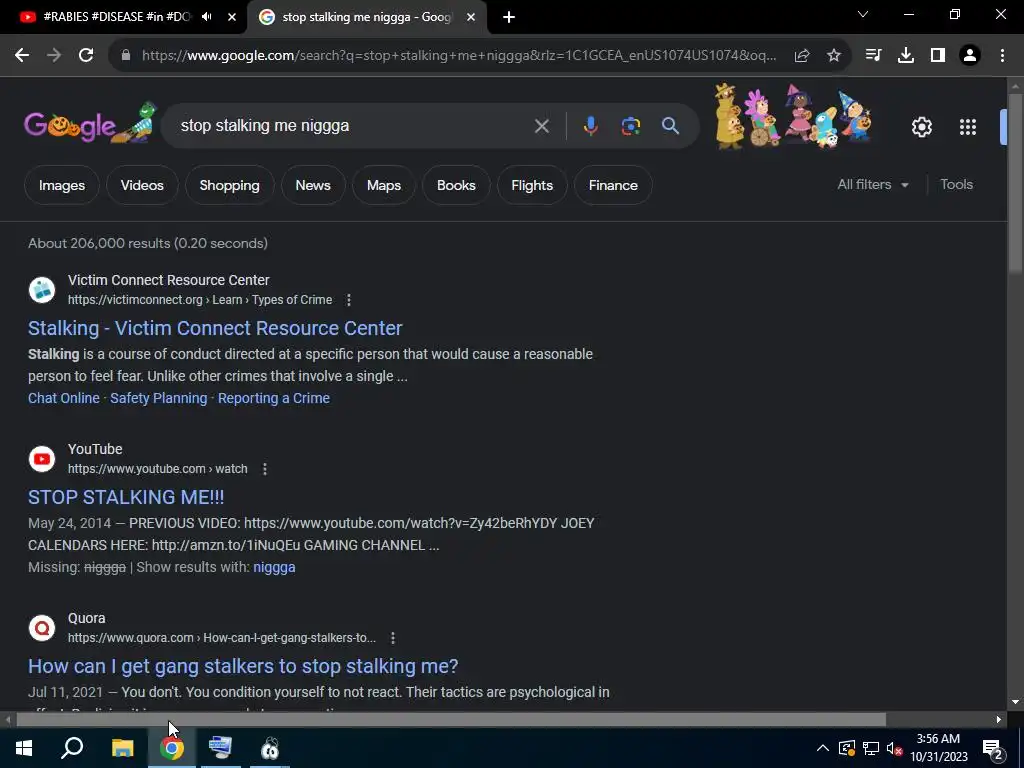Image resolution: width=1024 pixels, height=768 pixels.
Task: Mute the audio in the YouTube tab
Action: (207, 17)
